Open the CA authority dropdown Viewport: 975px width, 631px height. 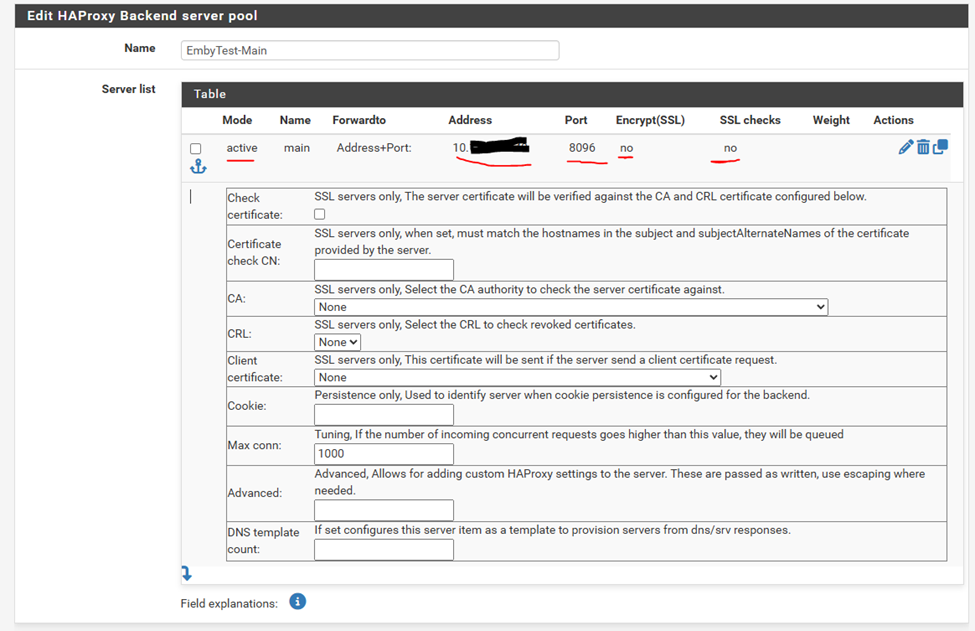tap(571, 307)
